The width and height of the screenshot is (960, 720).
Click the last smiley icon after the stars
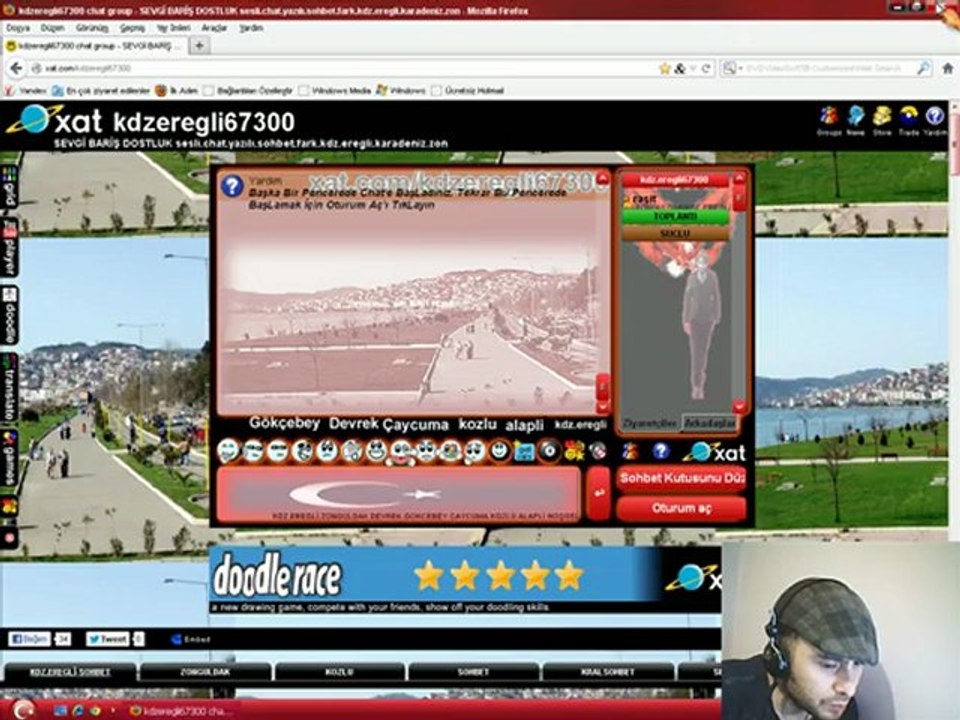[598, 452]
